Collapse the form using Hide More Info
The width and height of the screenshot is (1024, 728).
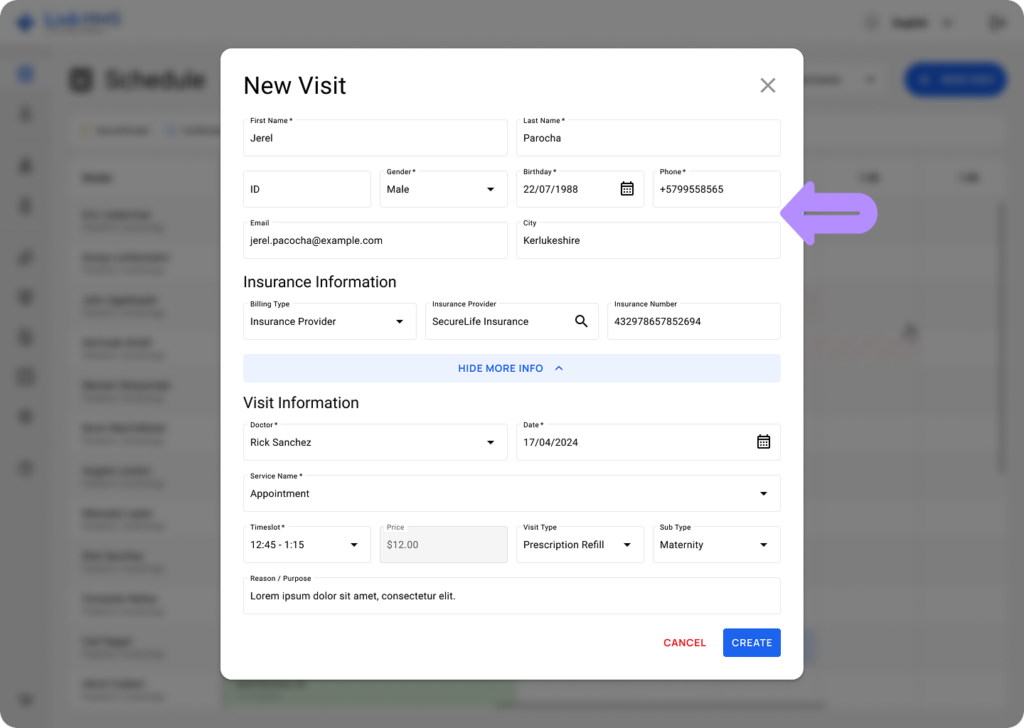pyautogui.click(x=511, y=368)
